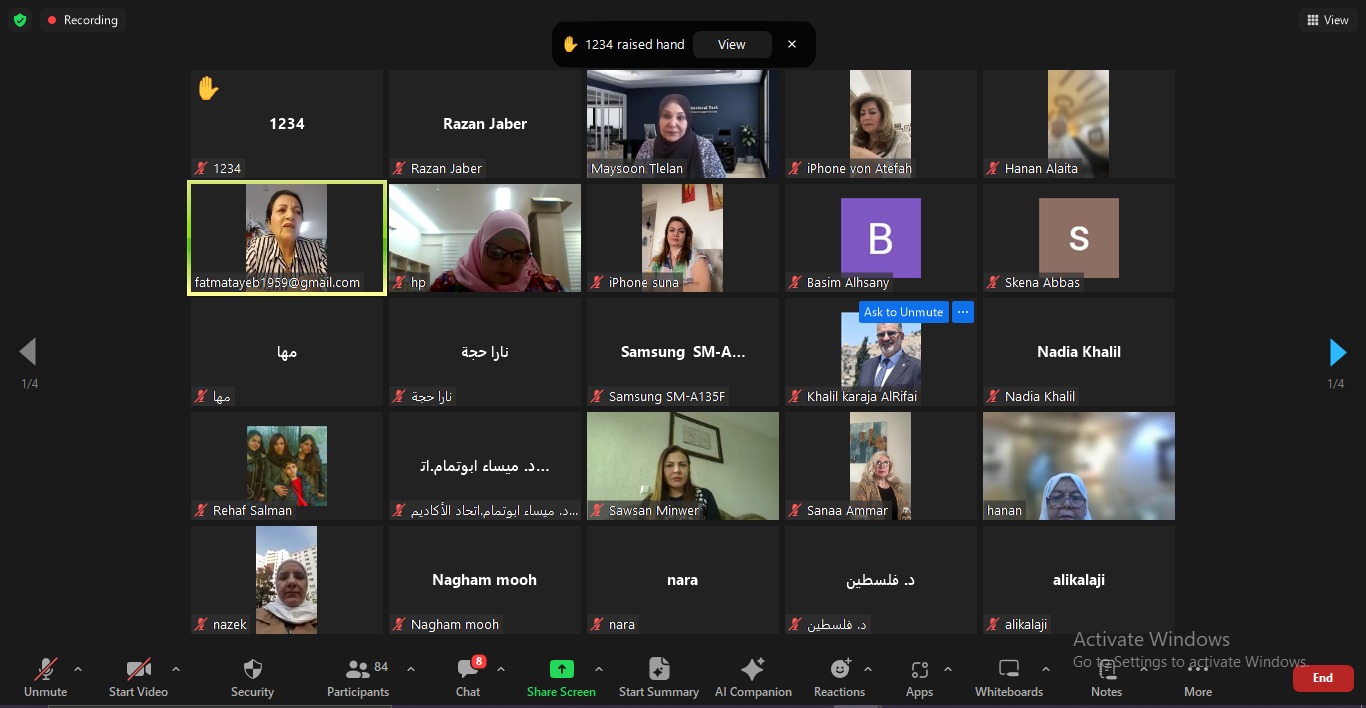Expand audio options arrow beside Unmute
Image resolution: width=1366 pixels, height=708 pixels.
(78, 669)
